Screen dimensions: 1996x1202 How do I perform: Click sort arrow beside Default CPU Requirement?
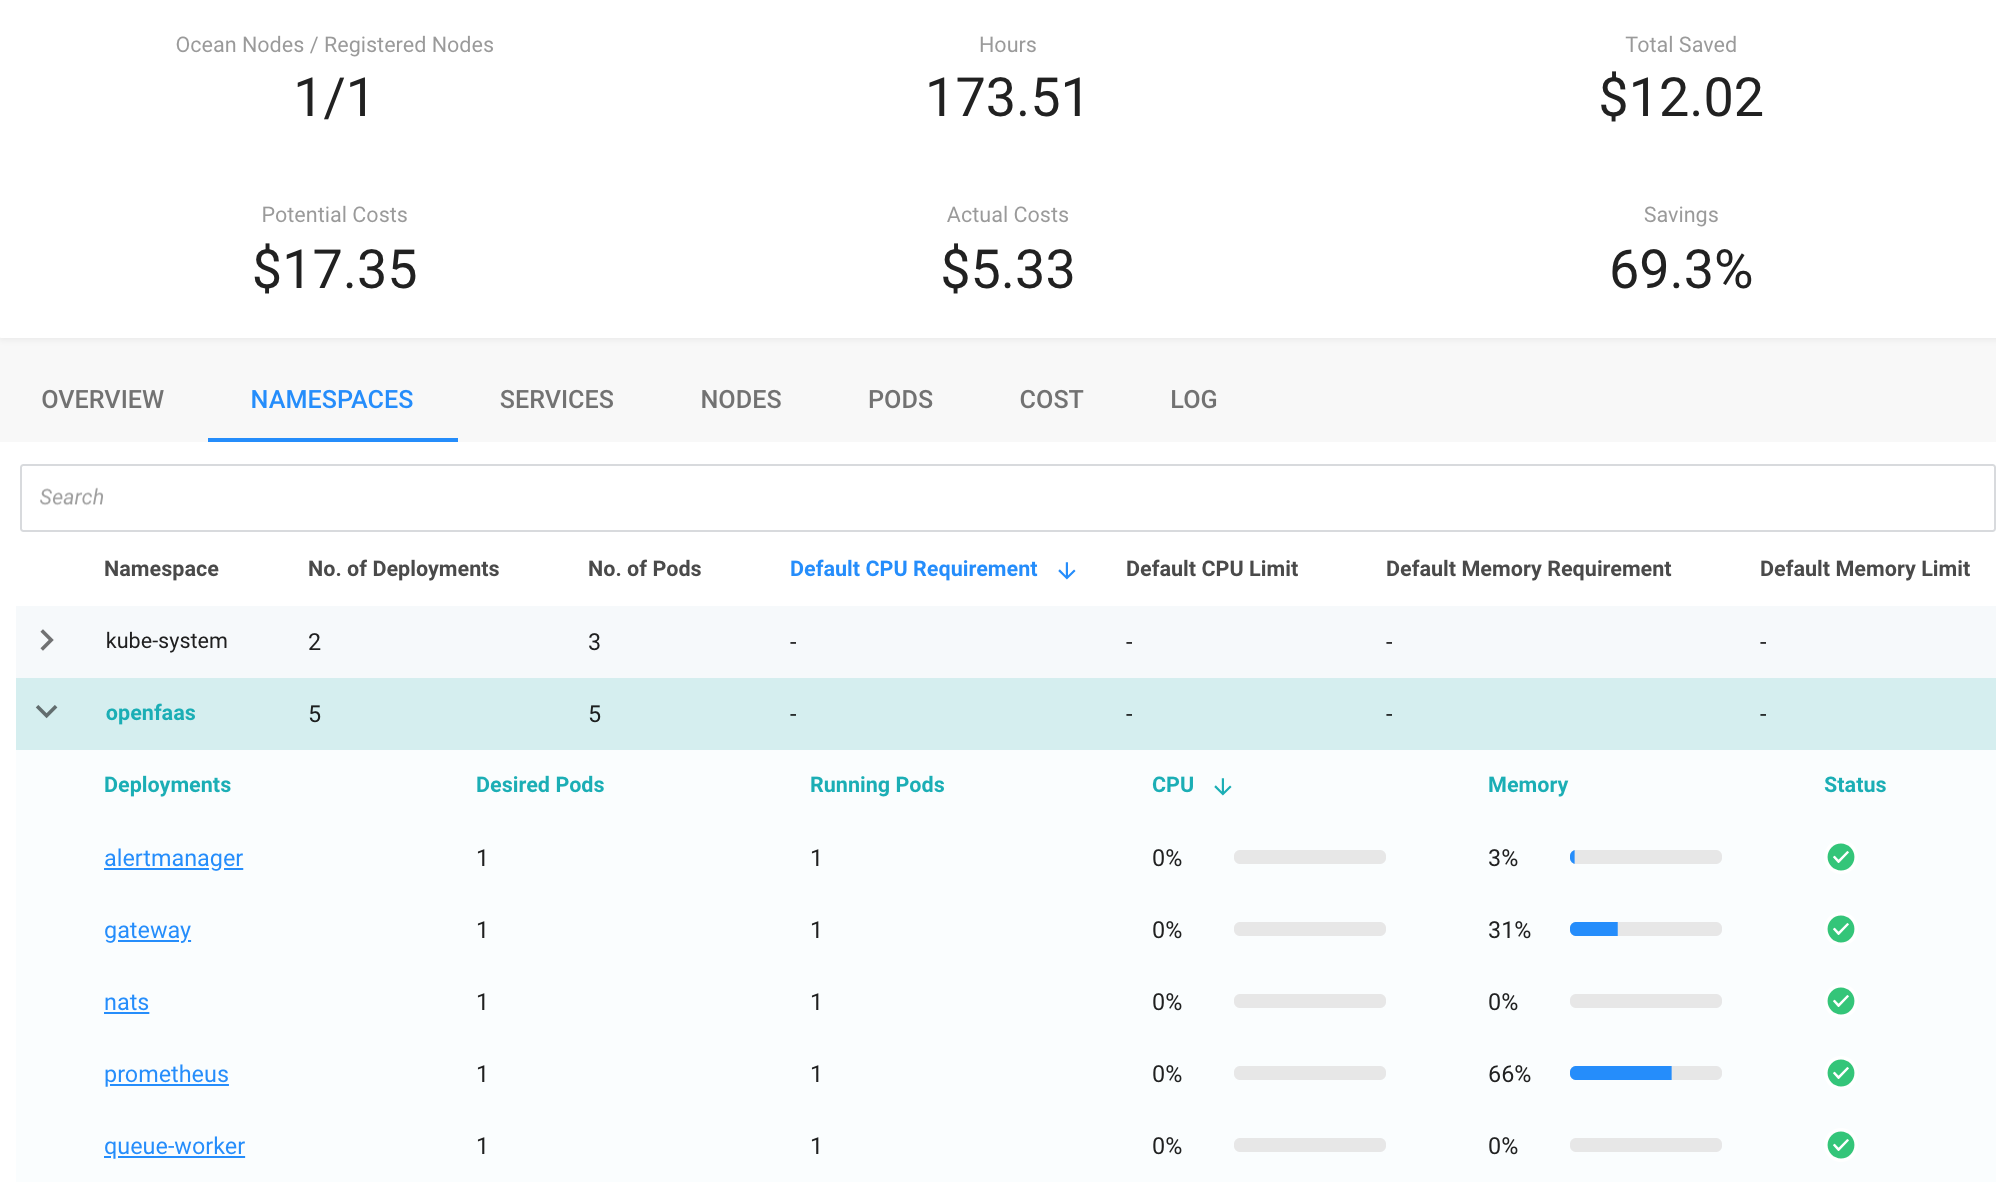coord(1066,570)
